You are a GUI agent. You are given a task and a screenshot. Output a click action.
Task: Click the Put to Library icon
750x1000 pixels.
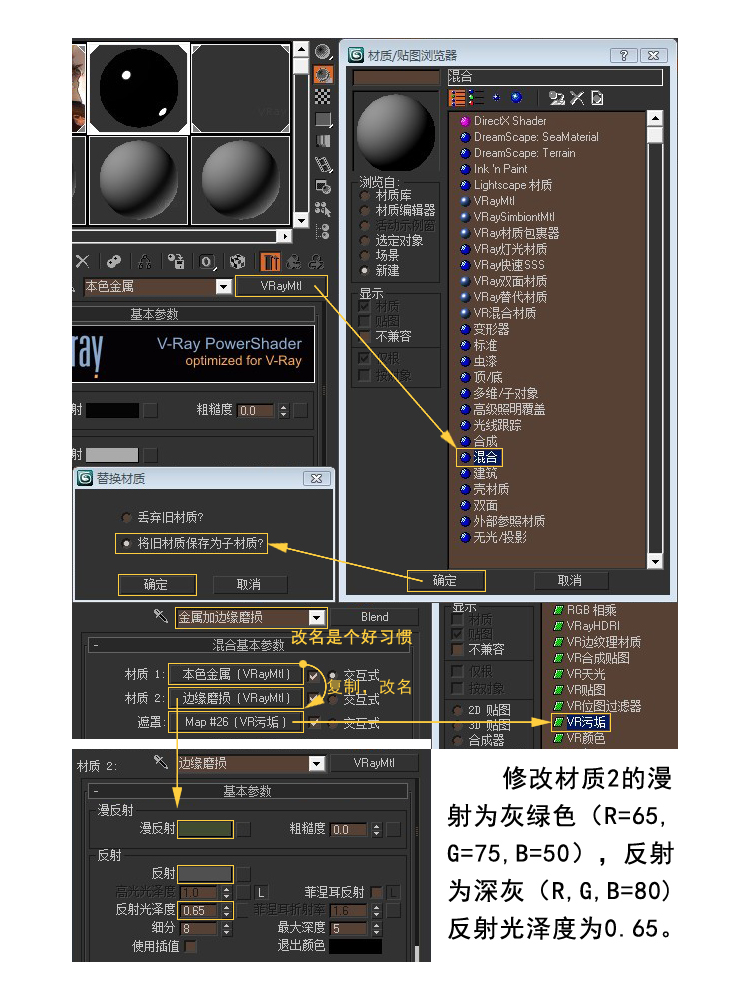[x=176, y=261]
